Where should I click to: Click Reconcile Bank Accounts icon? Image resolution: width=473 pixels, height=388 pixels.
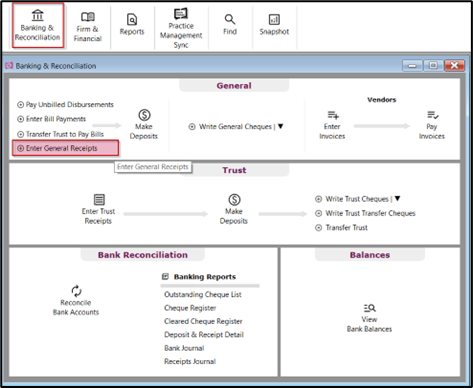click(76, 291)
